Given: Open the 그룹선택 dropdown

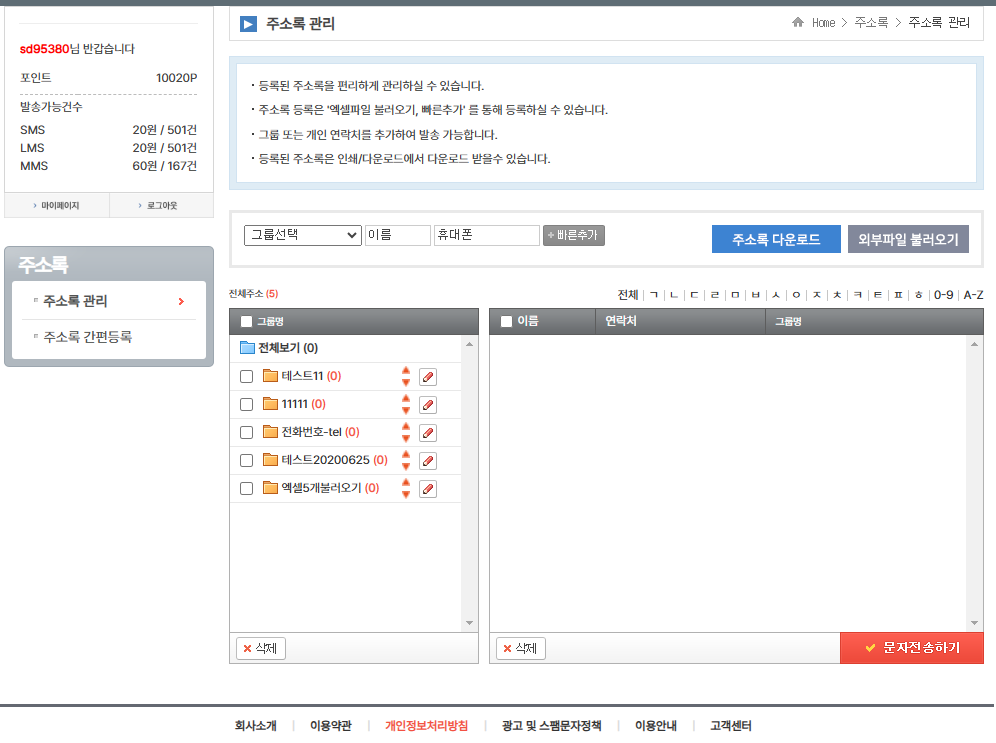Looking at the screenshot, I should (x=302, y=235).
